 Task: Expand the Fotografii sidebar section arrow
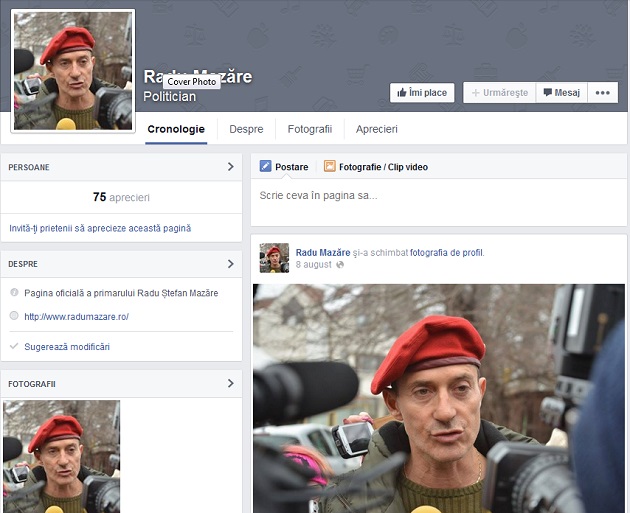coord(230,383)
